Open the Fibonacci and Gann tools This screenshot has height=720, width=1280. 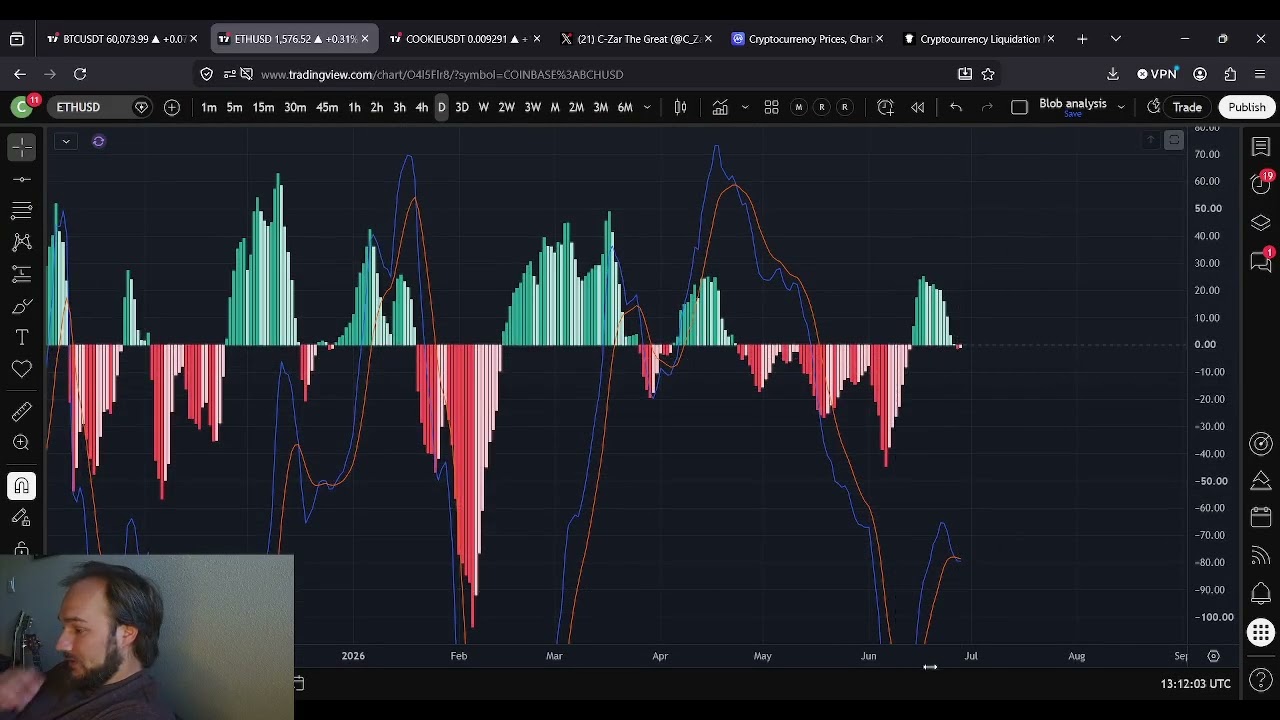[x=22, y=211]
